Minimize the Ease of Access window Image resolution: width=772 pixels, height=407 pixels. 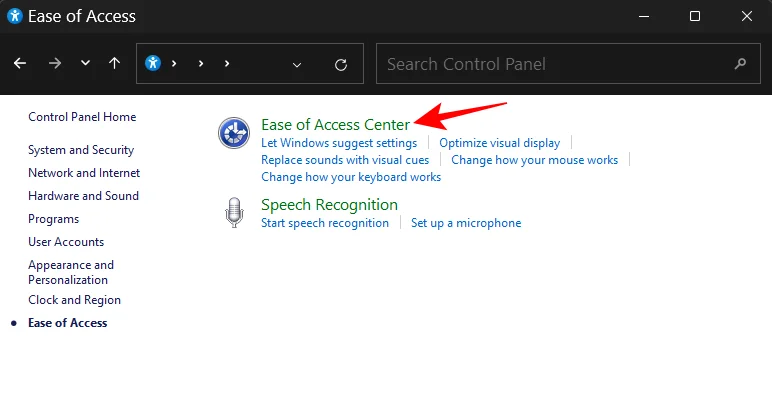click(x=643, y=16)
